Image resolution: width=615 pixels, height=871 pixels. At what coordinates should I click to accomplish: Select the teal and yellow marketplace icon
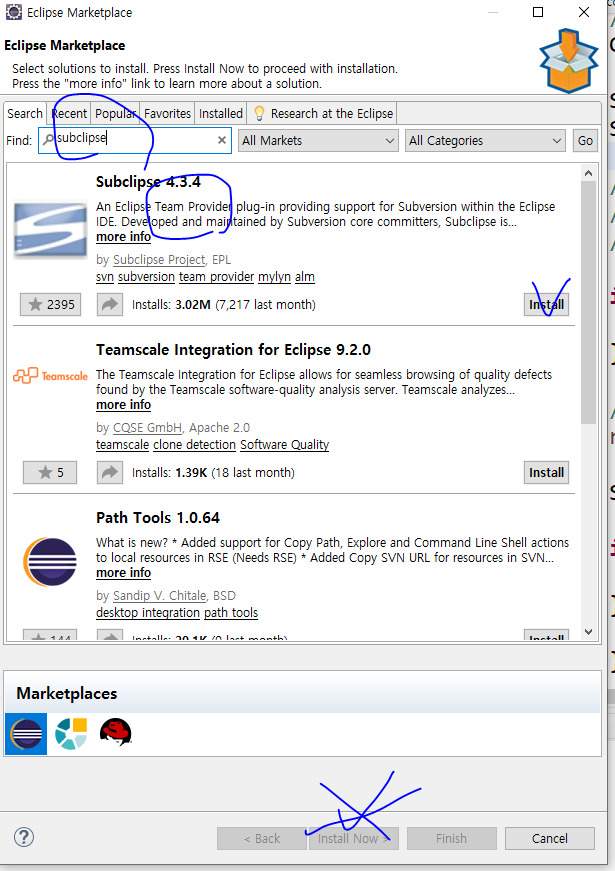pyautogui.click(x=71, y=734)
